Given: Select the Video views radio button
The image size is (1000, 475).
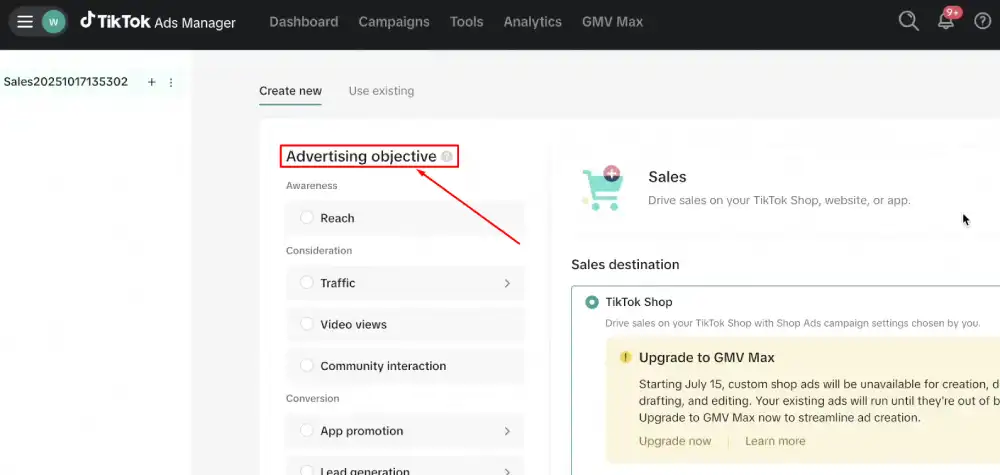Looking at the screenshot, I should point(307,325).
